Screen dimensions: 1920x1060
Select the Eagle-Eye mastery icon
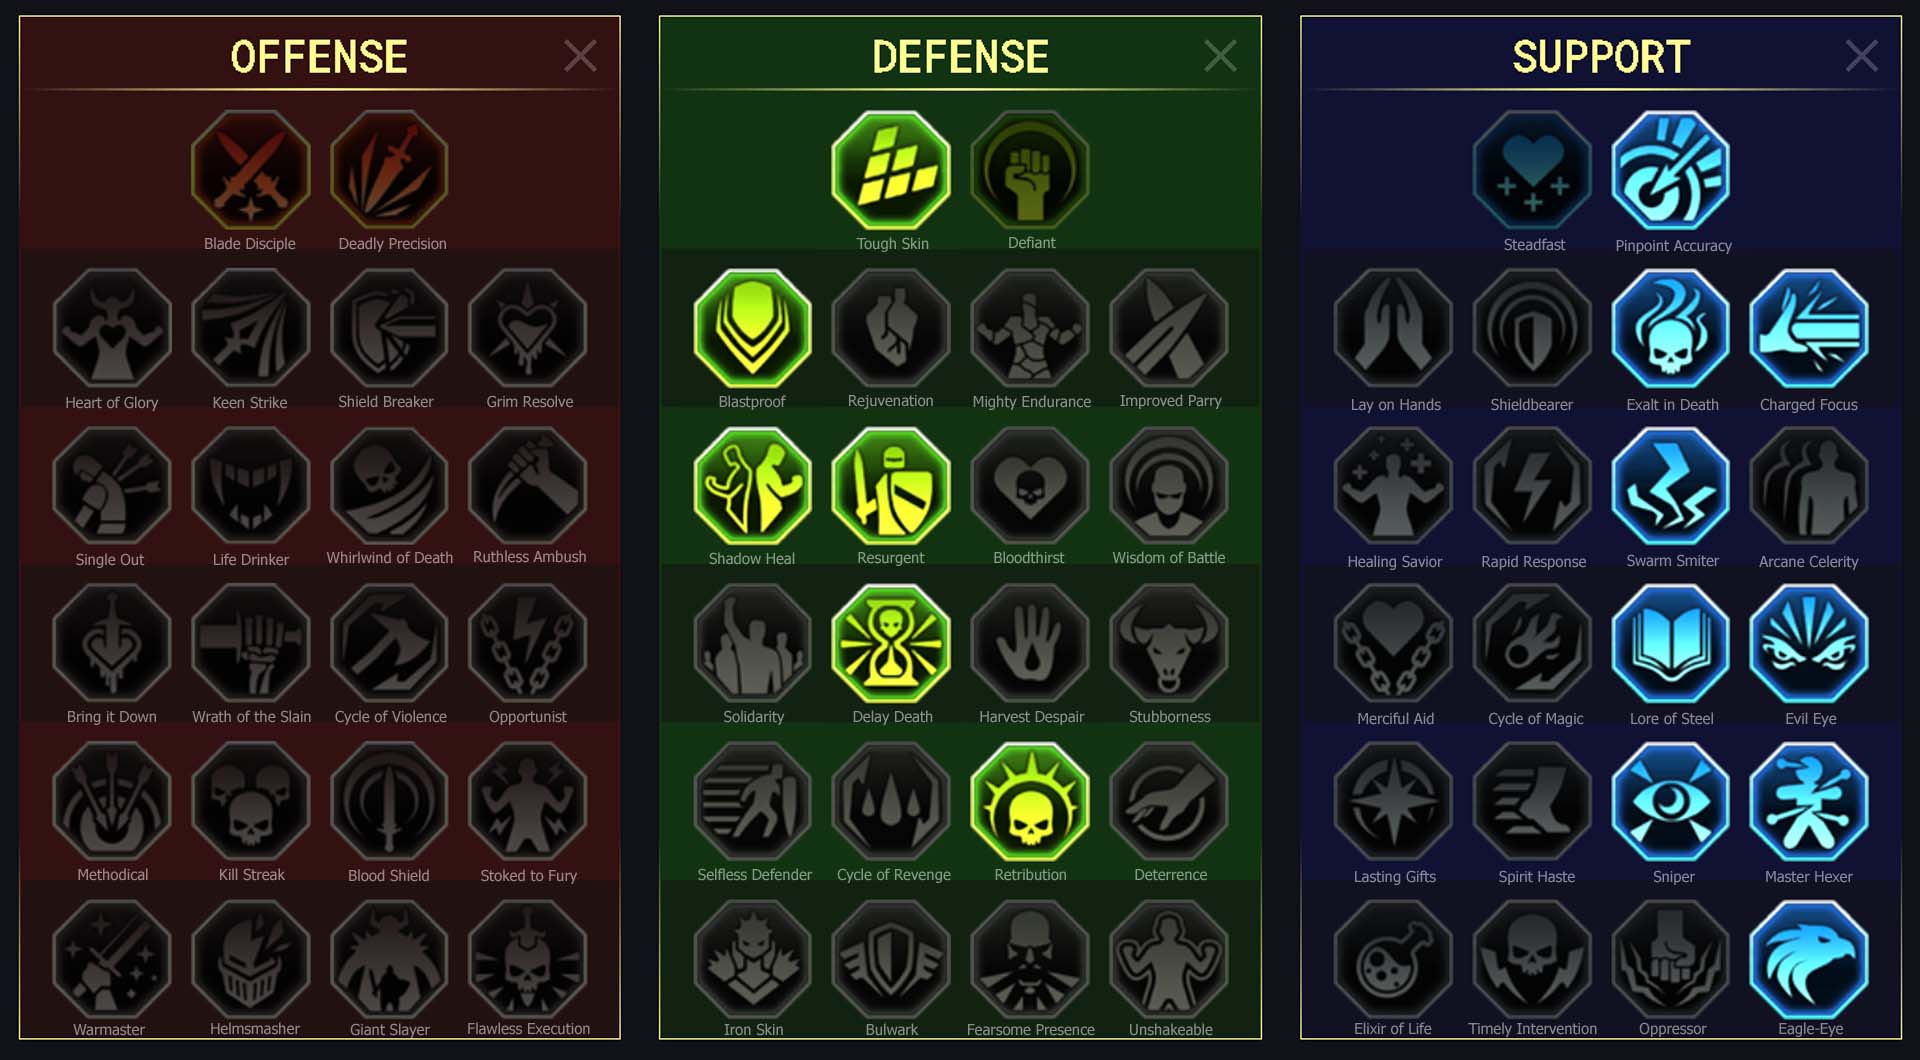(1809, 960)
